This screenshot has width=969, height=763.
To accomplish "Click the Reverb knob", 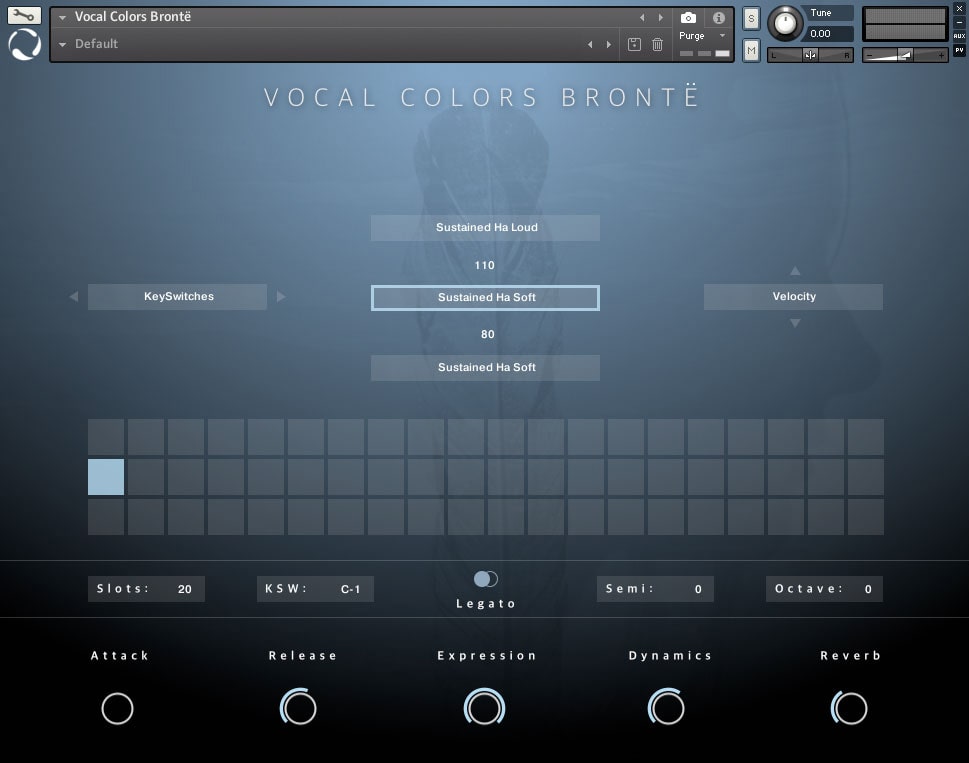I will point(849,707).
